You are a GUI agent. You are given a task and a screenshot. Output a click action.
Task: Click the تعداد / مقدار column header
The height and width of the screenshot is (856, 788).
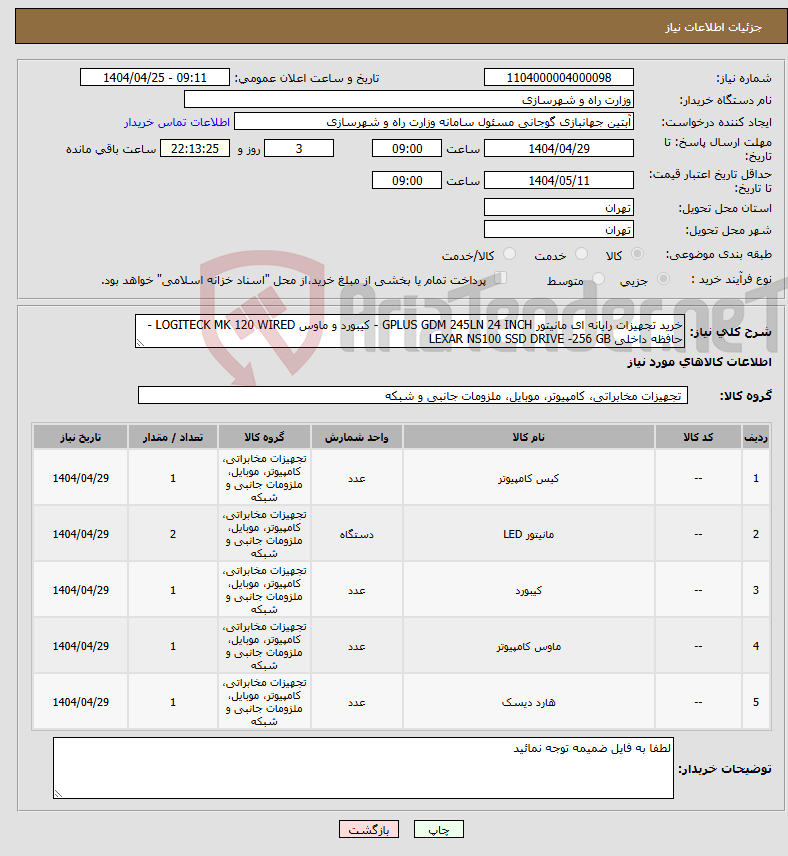(x=173, y=437)
